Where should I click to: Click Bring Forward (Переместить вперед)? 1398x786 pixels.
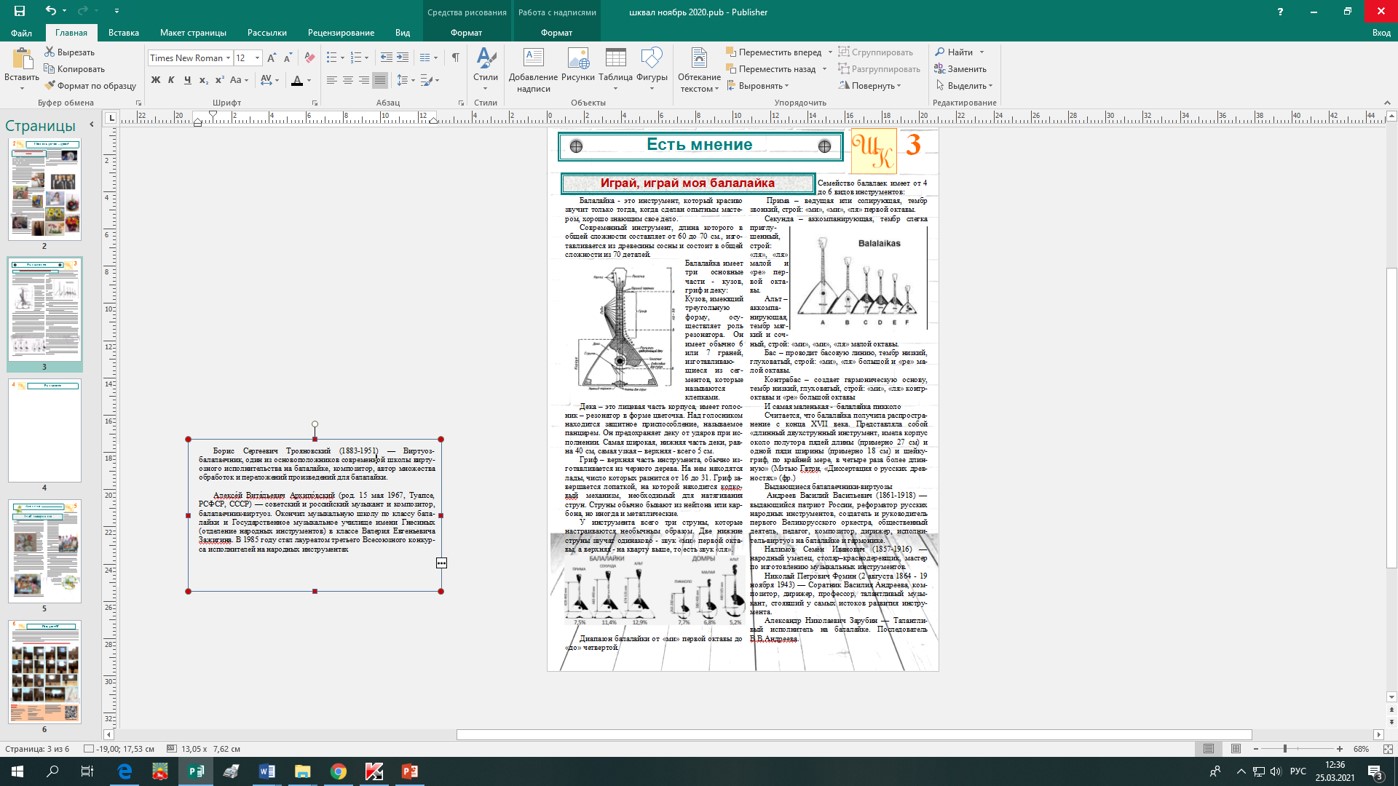[773, 52]
